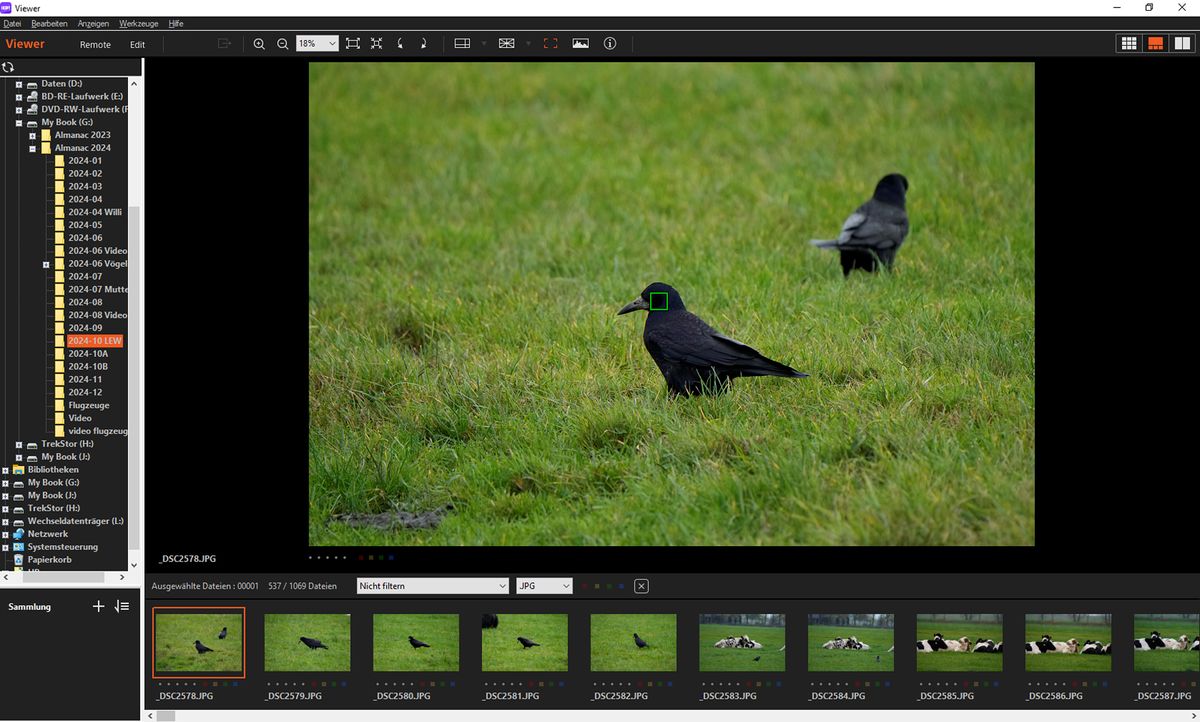
Task: Rotate the image counterclockwise
Action: (400, 43)
